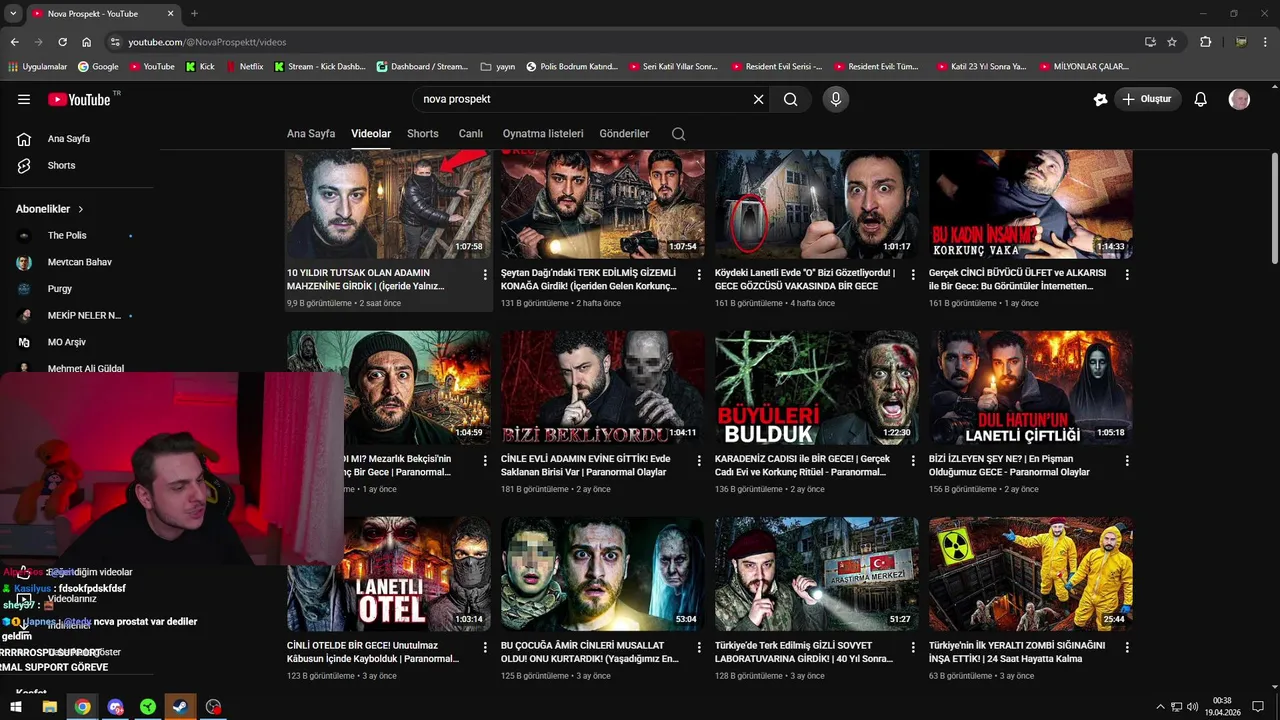Open options menu for KARADENİZ CADISI video
This screenshot has width=1280, height=720.
913,461
